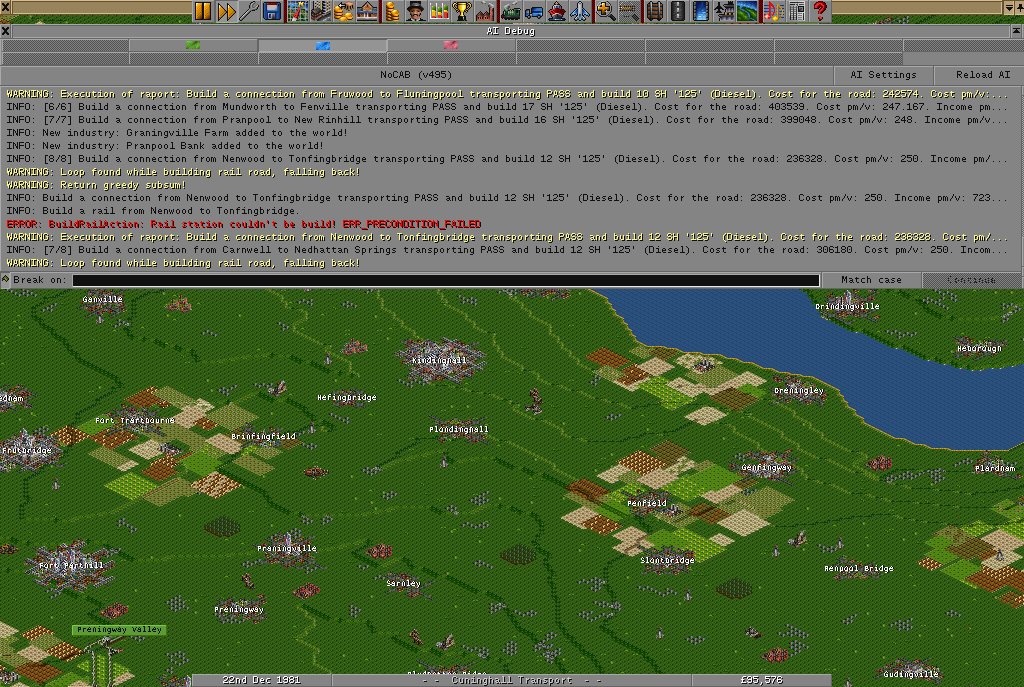Click 'Graningville Farm added' info line
Screen dimensions: 1024x687
click(x=176, y=133)
